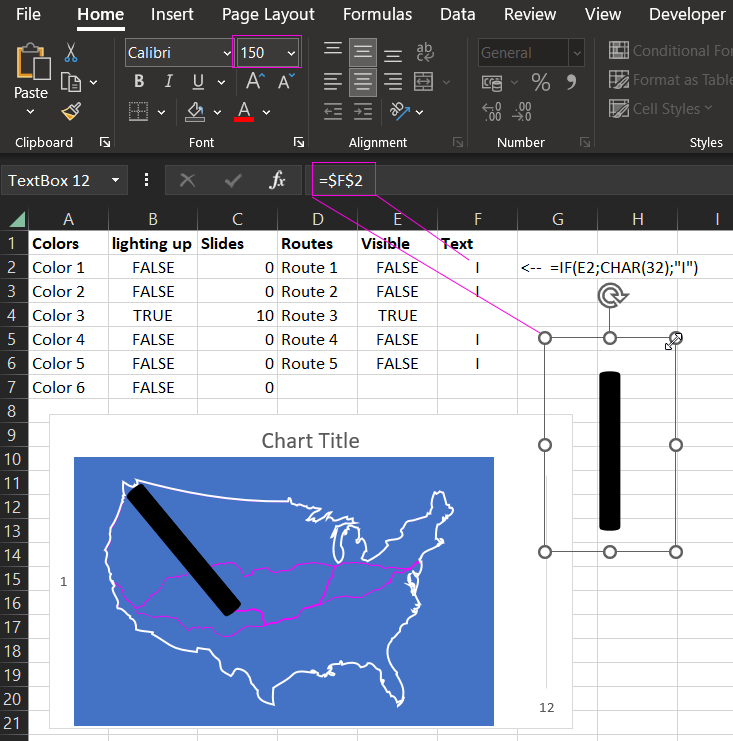The image size is (733, 741).
Task: Click the Cut scissors icon
Action: (x=71, y=52)
